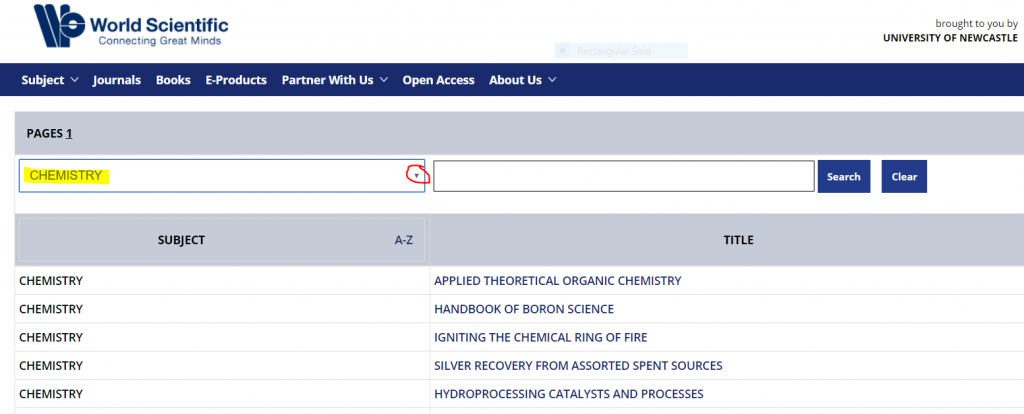Expand the Partner With Us menu
1024x414 pixels.
(x=334, y=80)
